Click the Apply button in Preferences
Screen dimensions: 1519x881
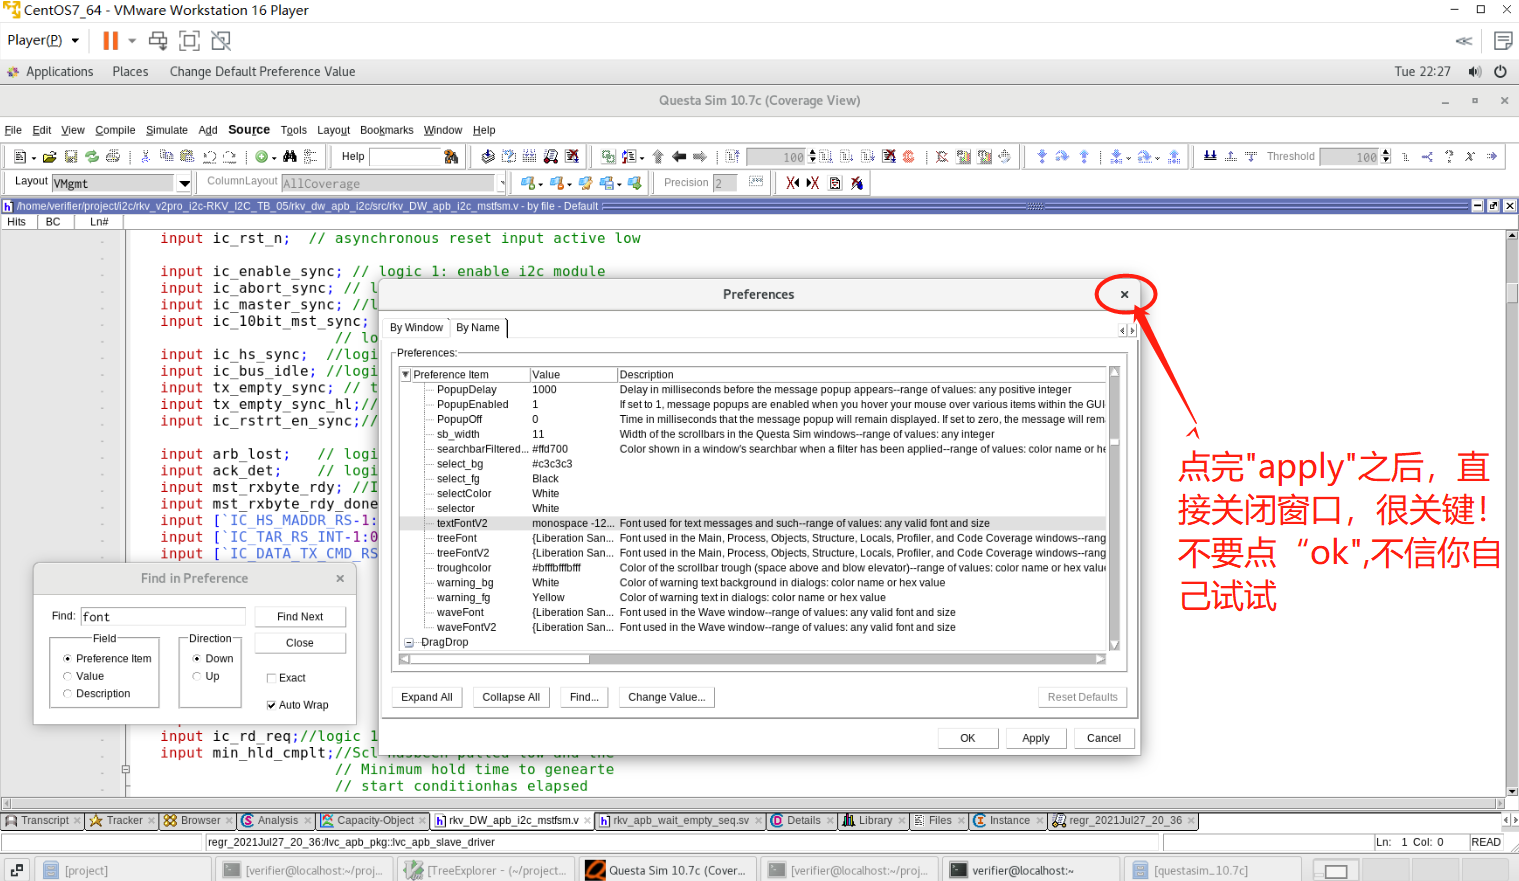[1036, 738]
